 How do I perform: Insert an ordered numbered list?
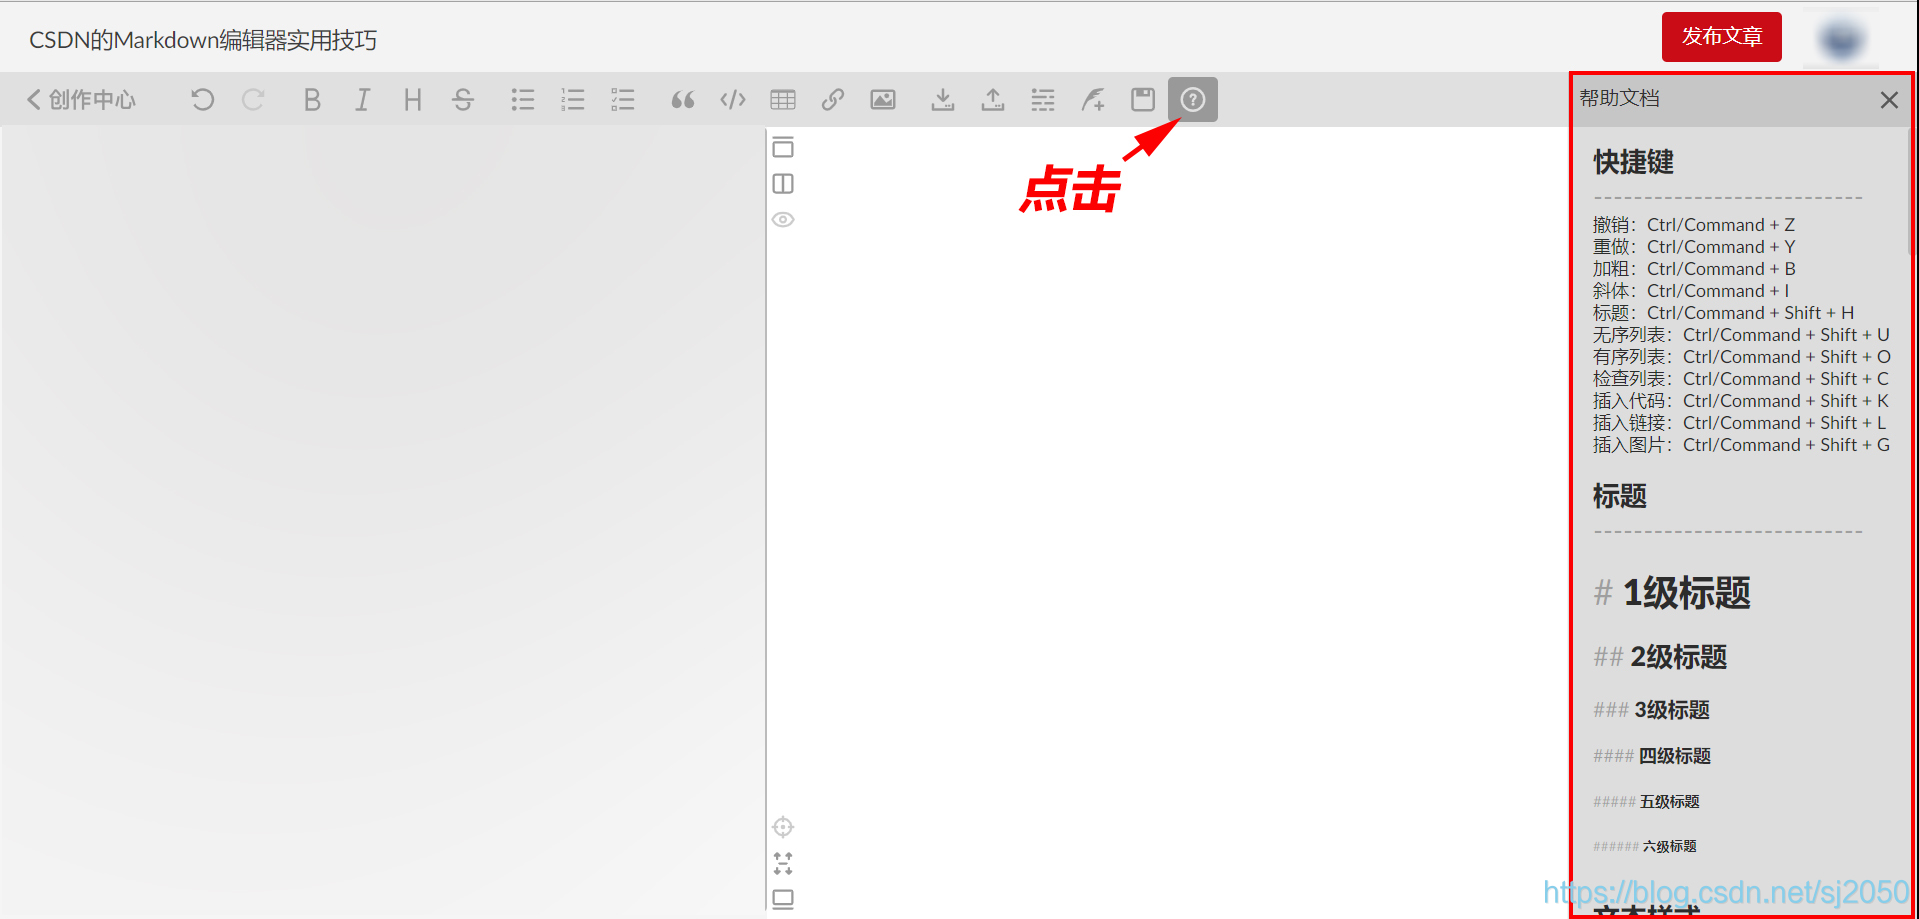point(573,100)
